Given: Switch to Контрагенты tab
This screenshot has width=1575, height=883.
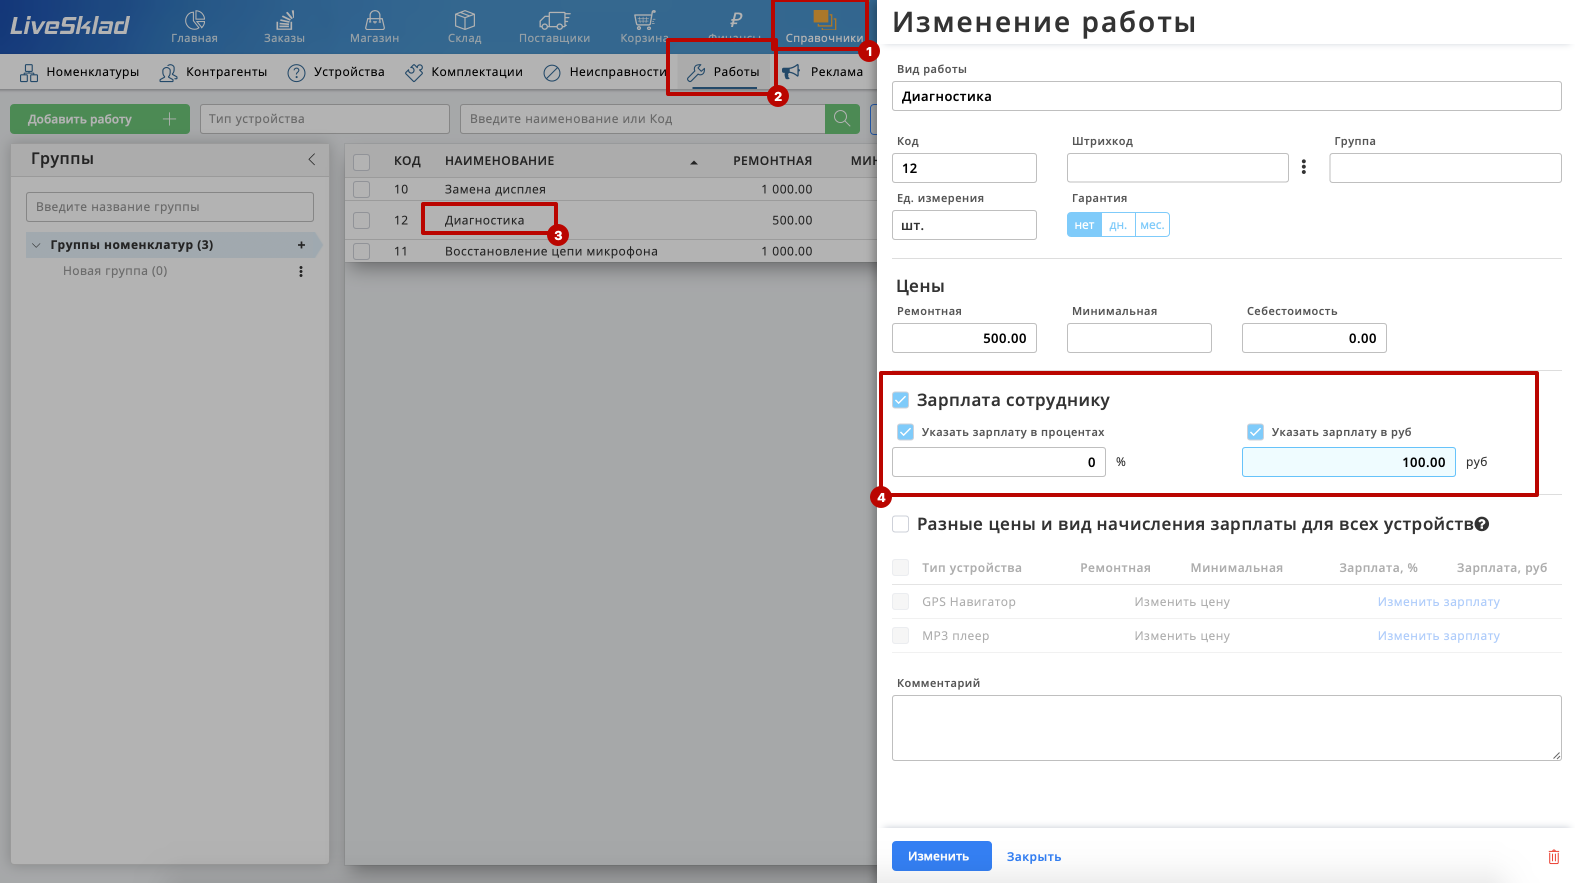Looking at the screenshot, I should pyautogui.click(x=214, y=72).
